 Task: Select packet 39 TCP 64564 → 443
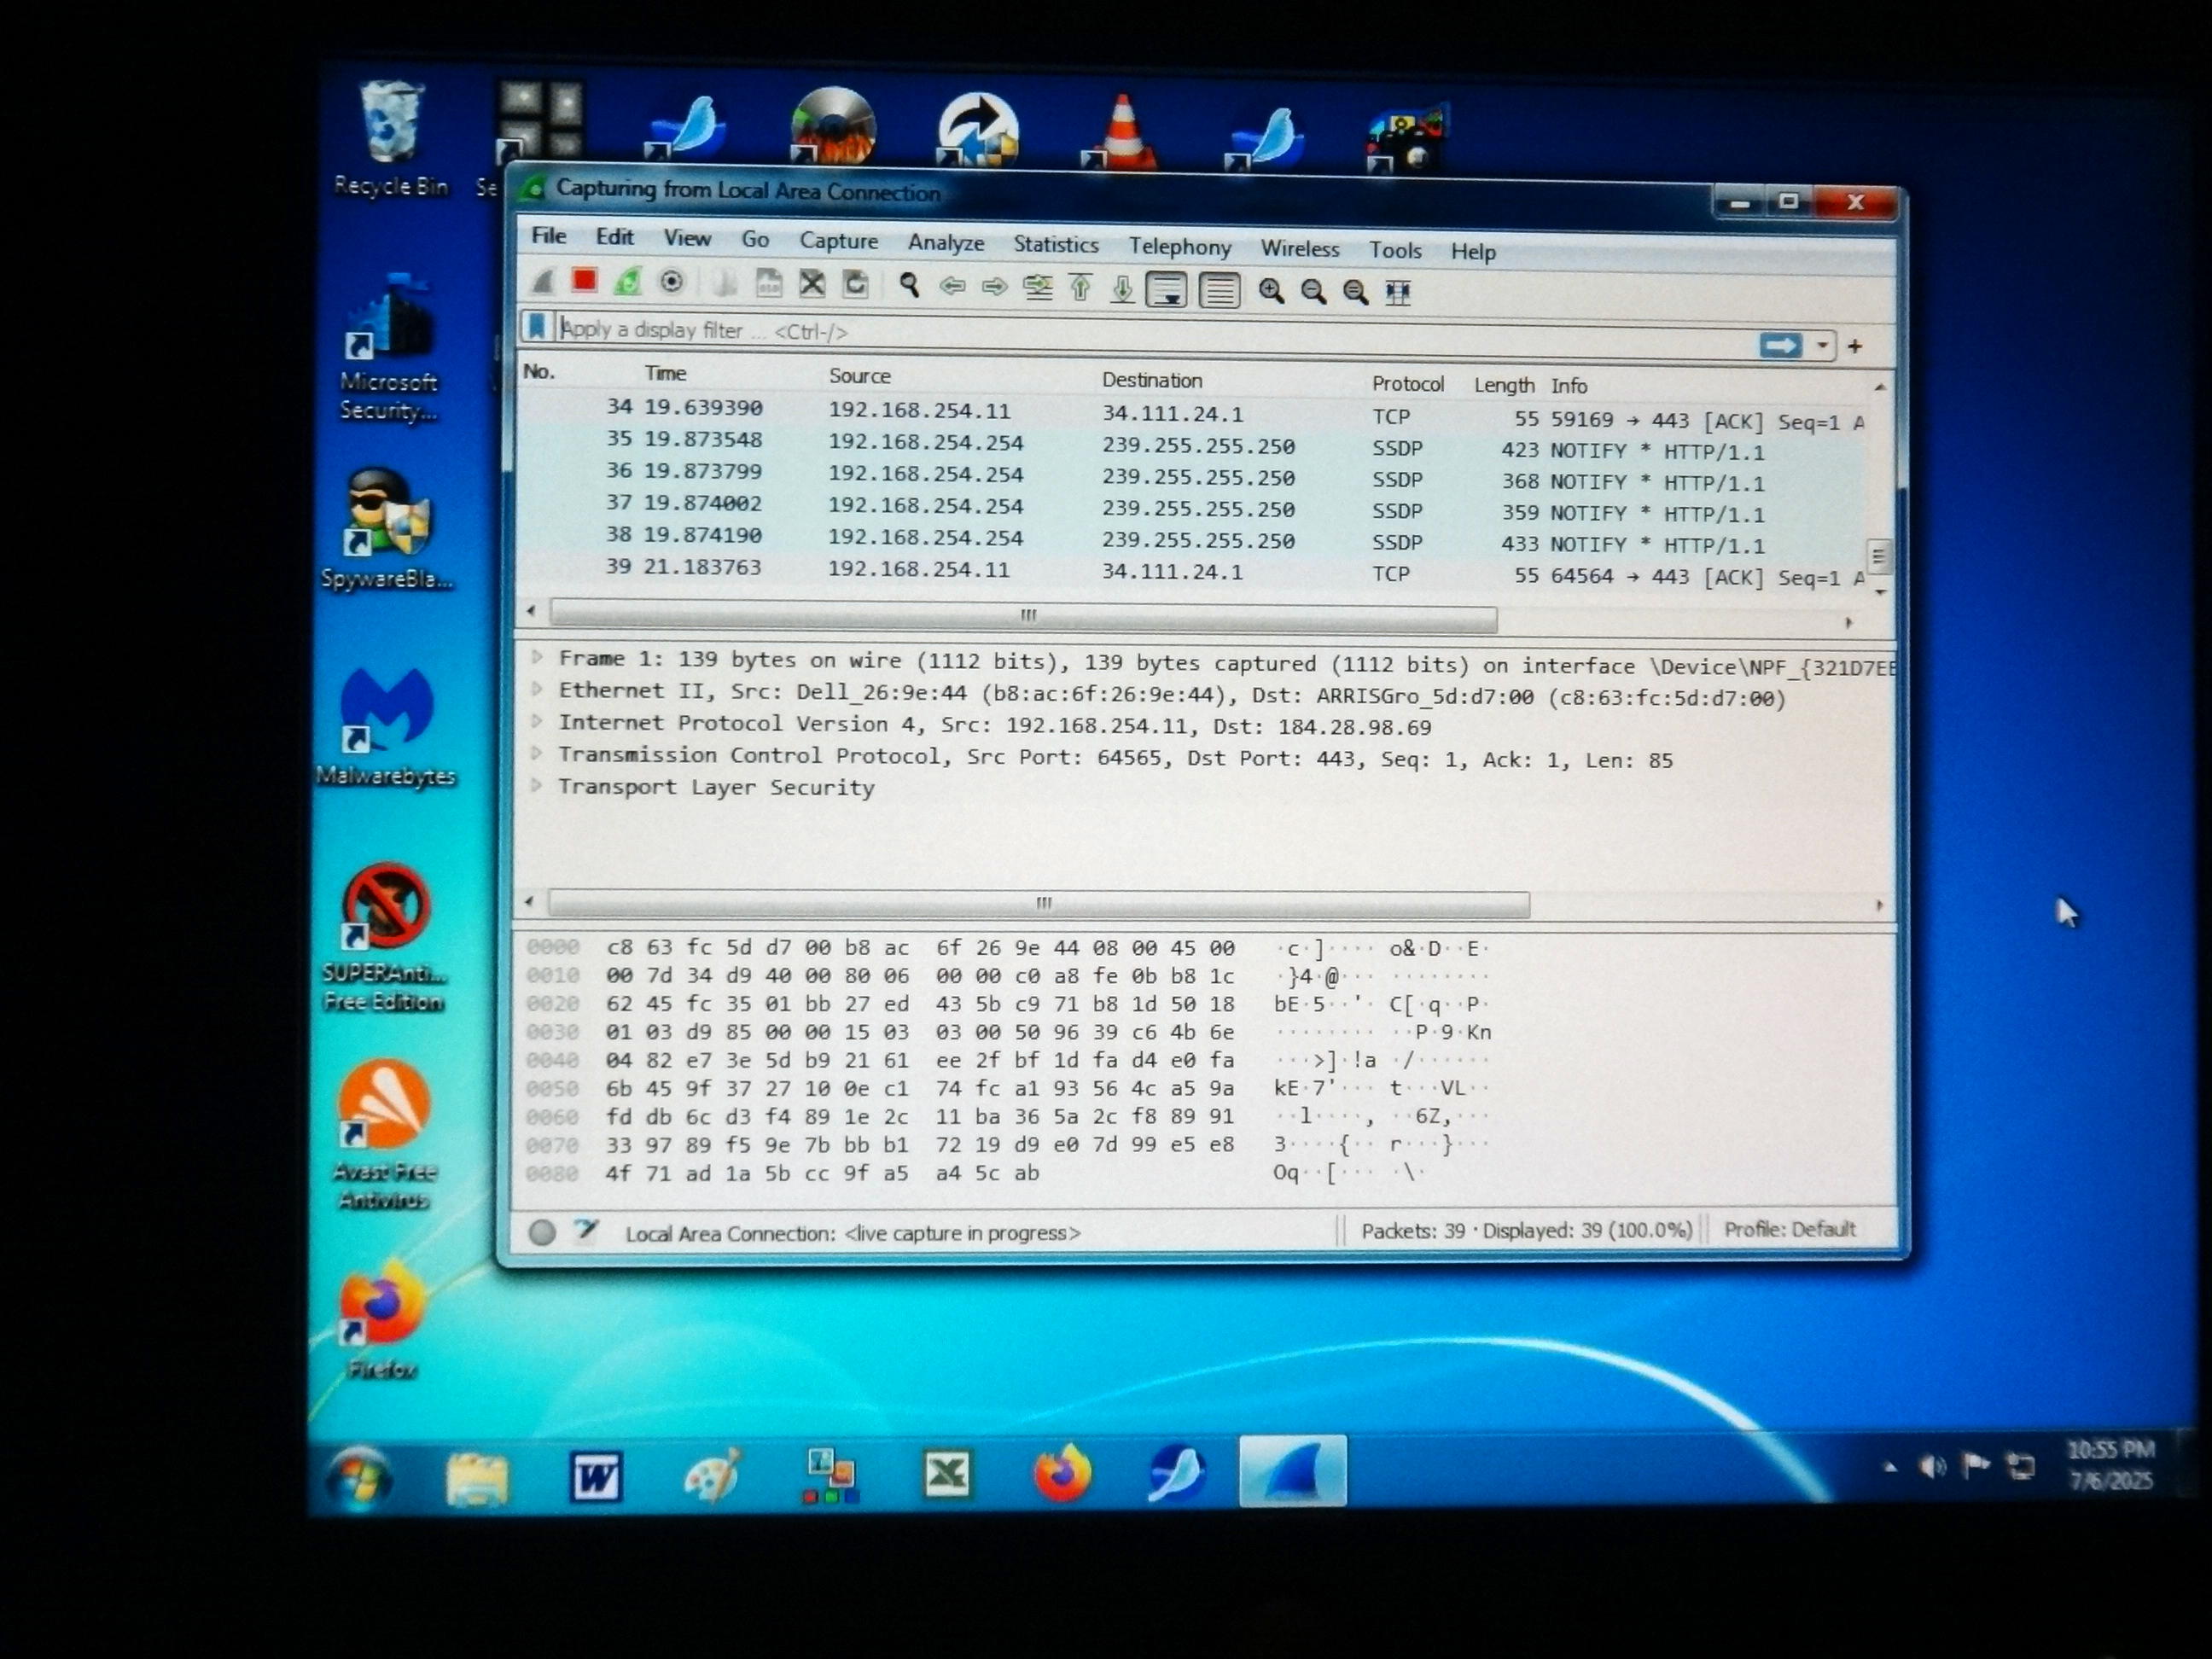(1190, 571)
